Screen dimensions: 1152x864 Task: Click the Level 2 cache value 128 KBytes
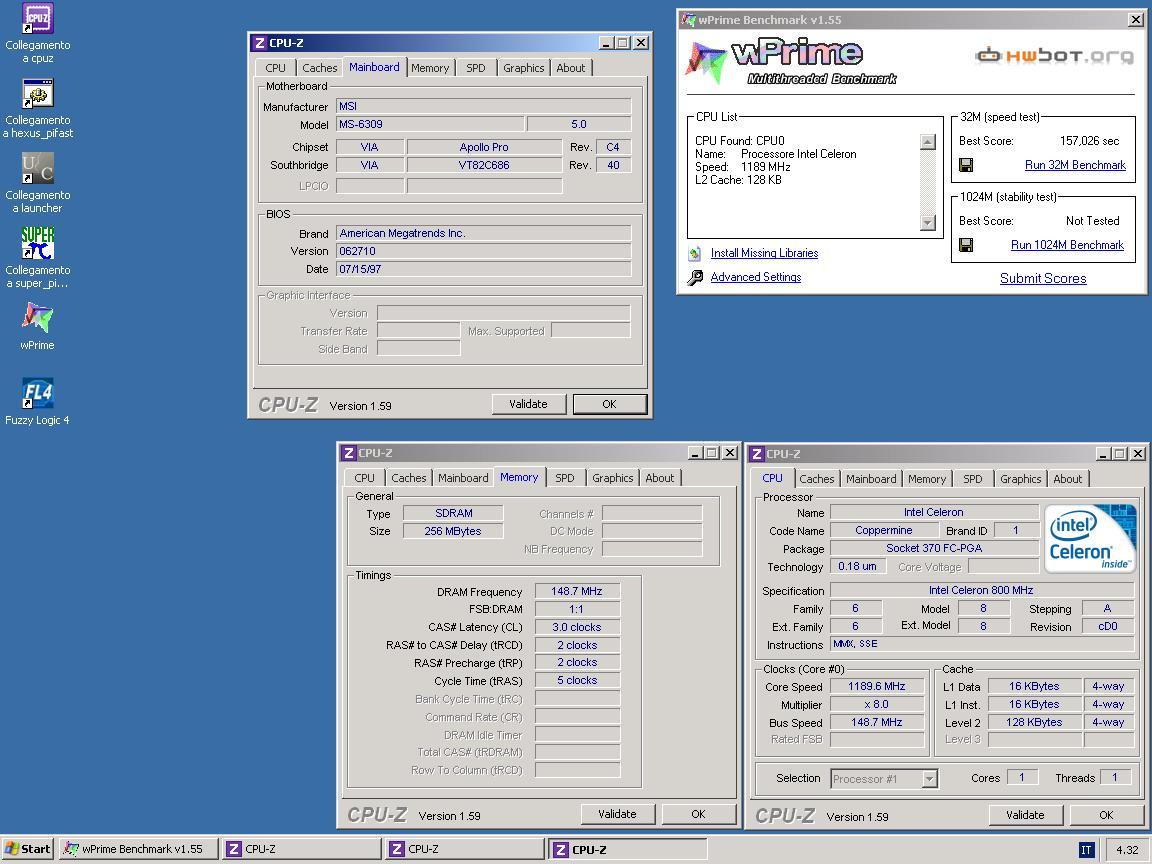click(1034, 722)
